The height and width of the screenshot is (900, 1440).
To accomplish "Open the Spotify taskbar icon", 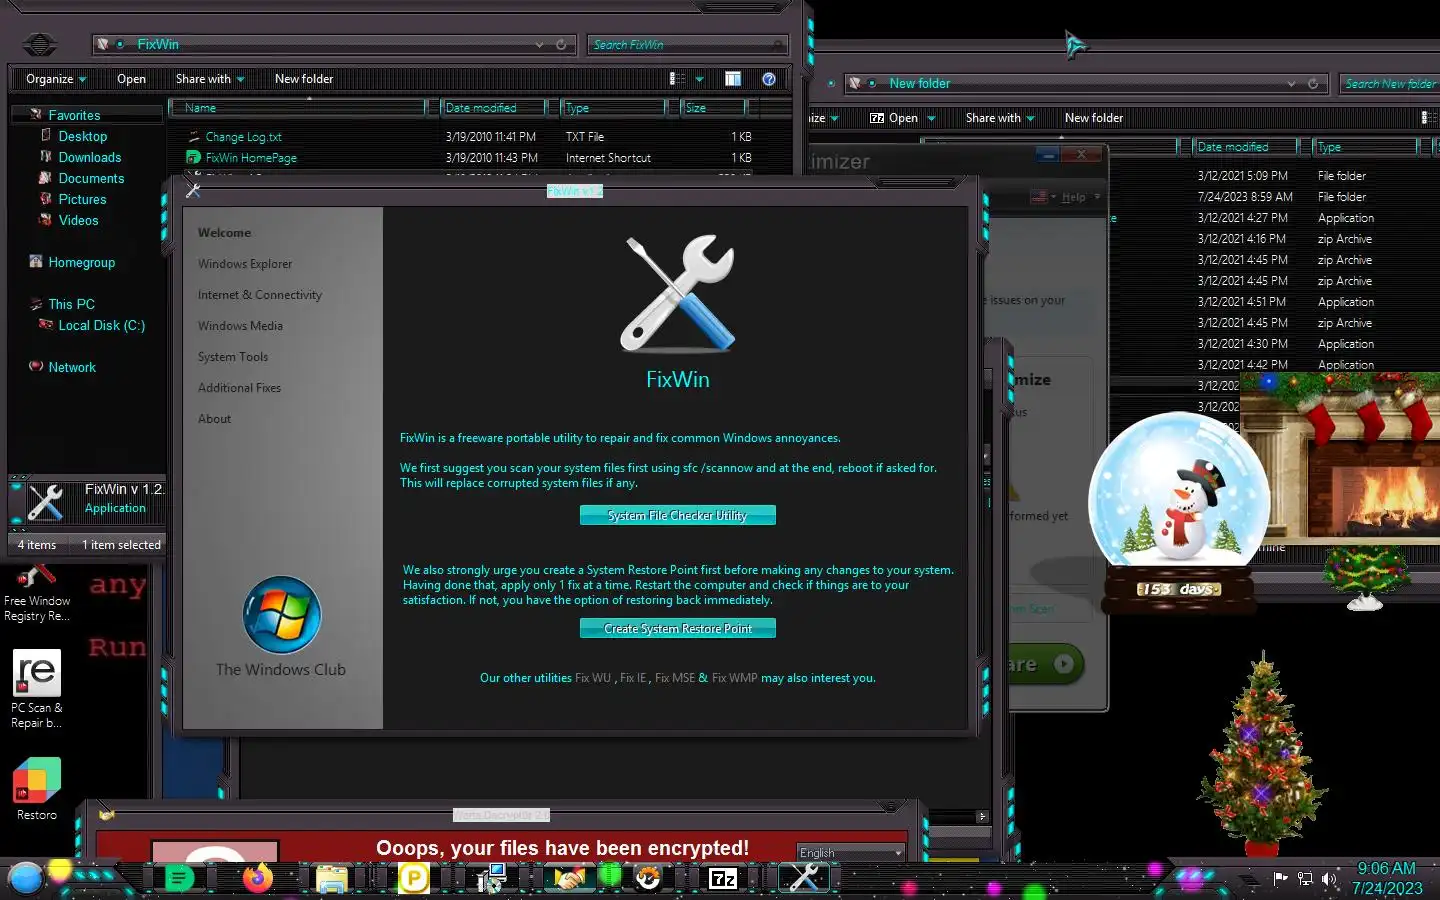I will 179,879.
